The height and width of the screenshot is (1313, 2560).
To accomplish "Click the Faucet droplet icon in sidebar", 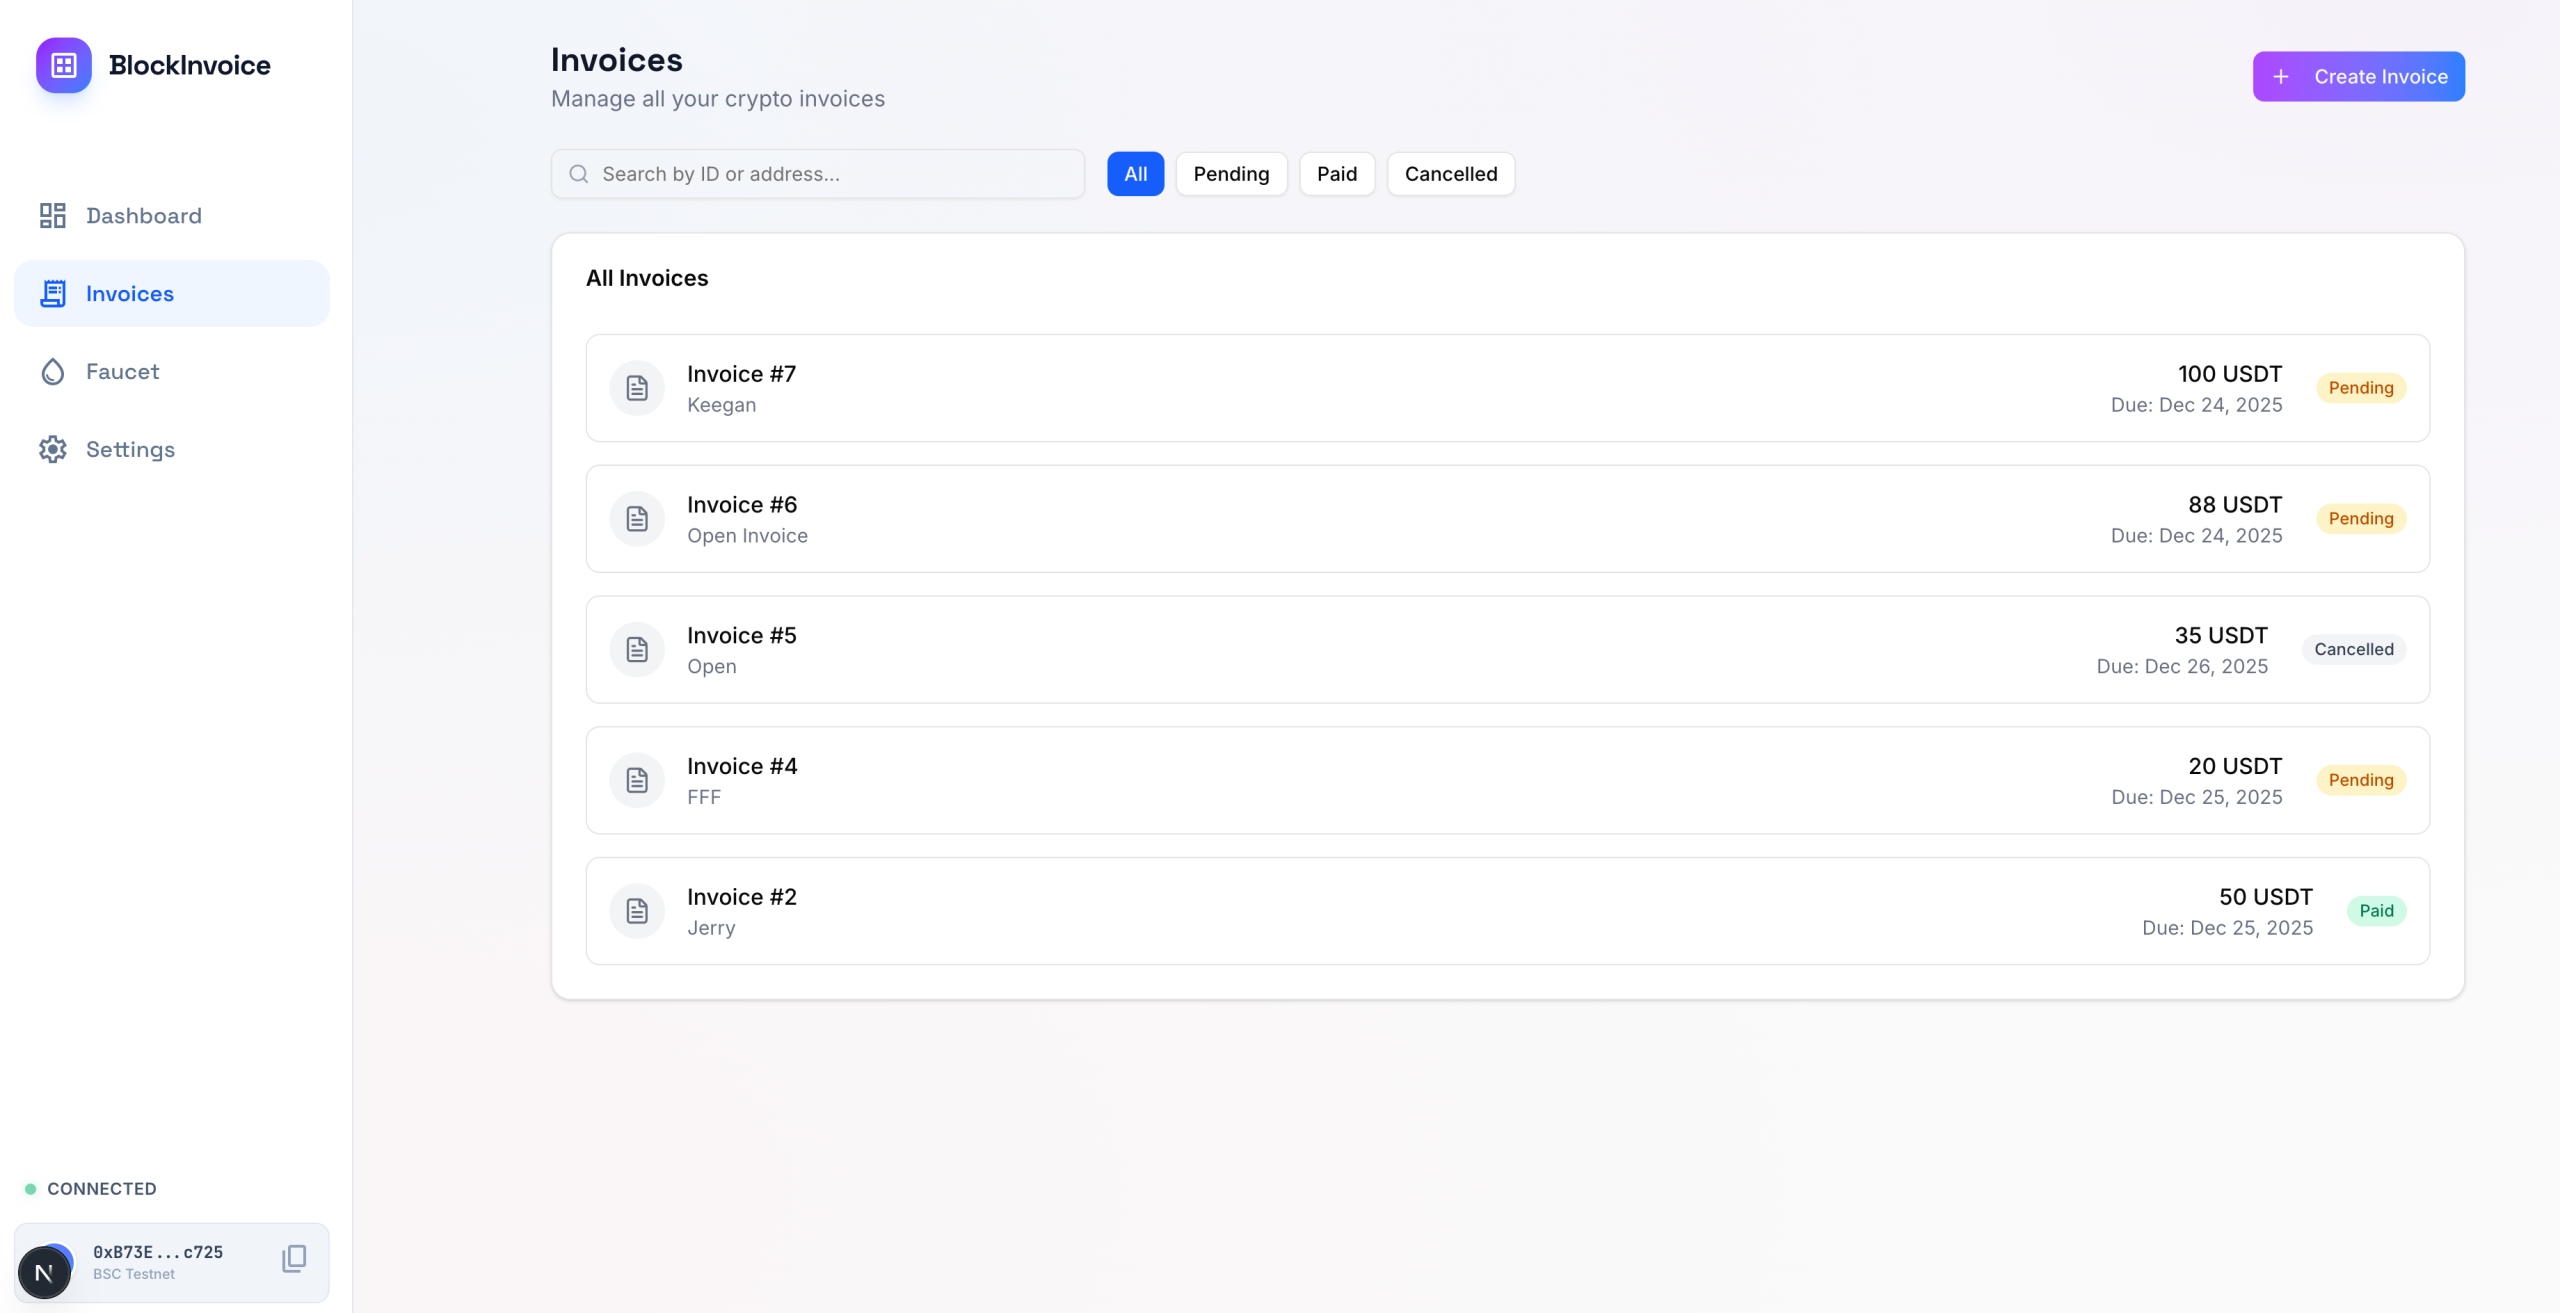I will click(x=53, y=372).
